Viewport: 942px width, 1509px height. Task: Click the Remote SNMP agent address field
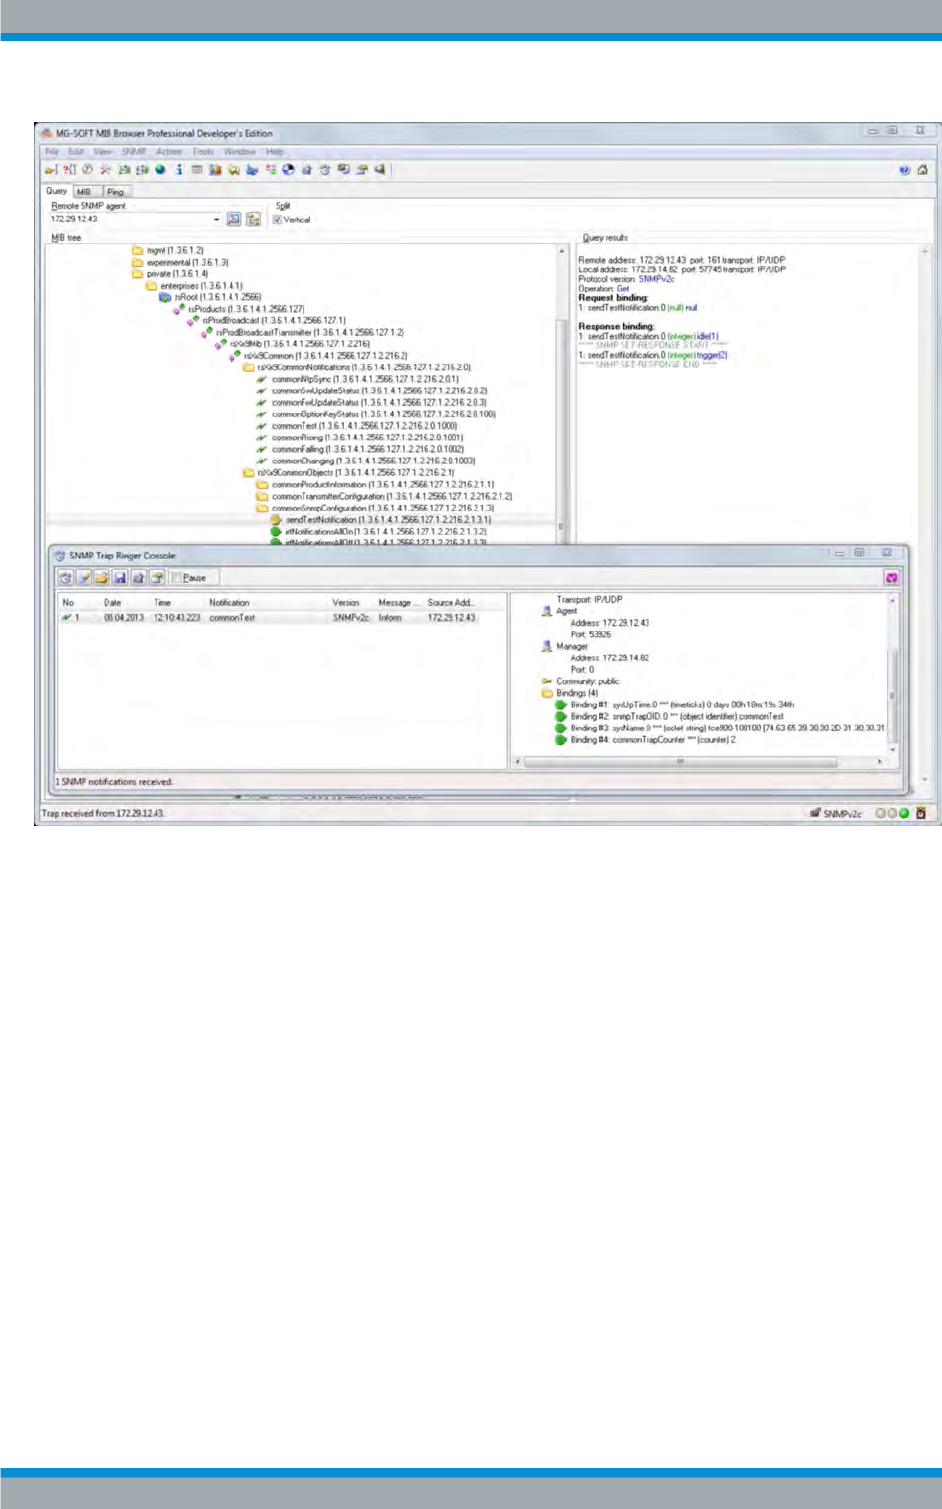(130, 219)
